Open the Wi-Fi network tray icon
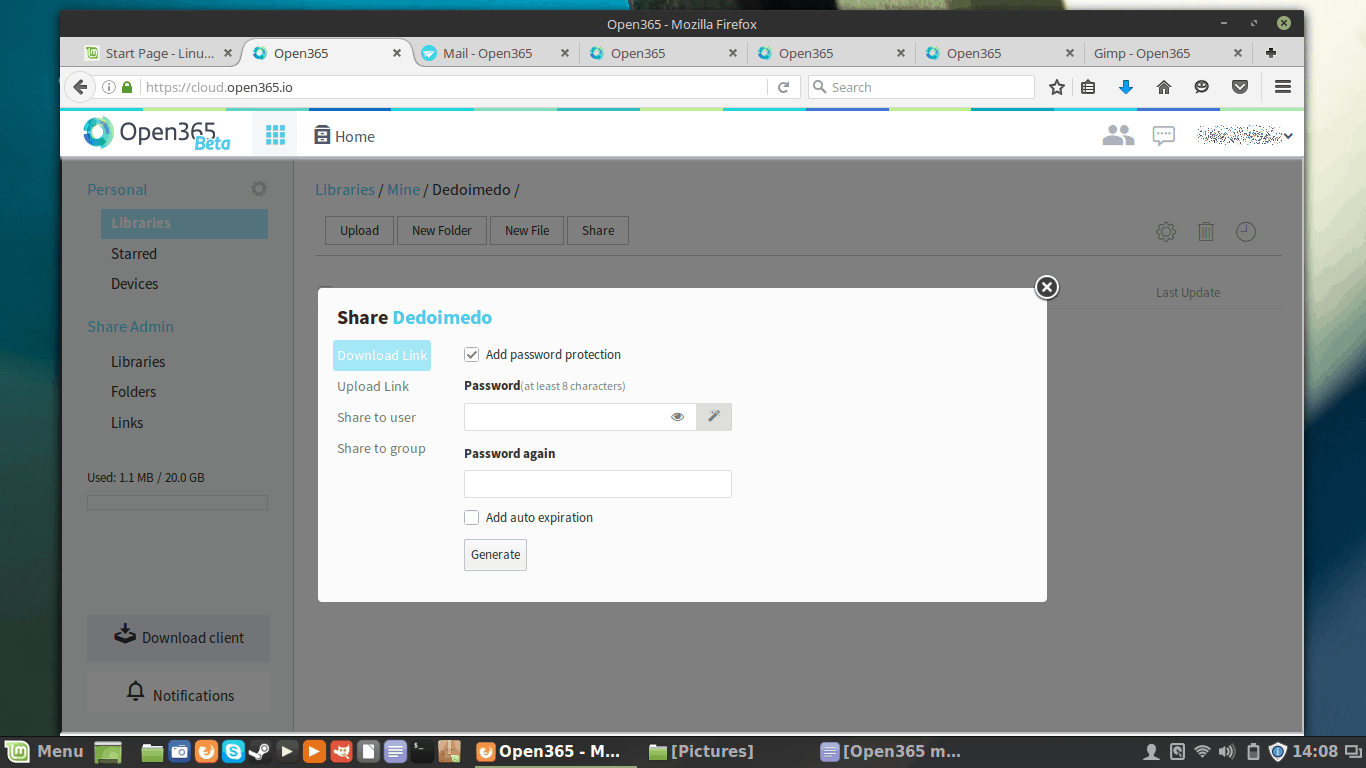The image size is (1366, 768). (1203, 751)
